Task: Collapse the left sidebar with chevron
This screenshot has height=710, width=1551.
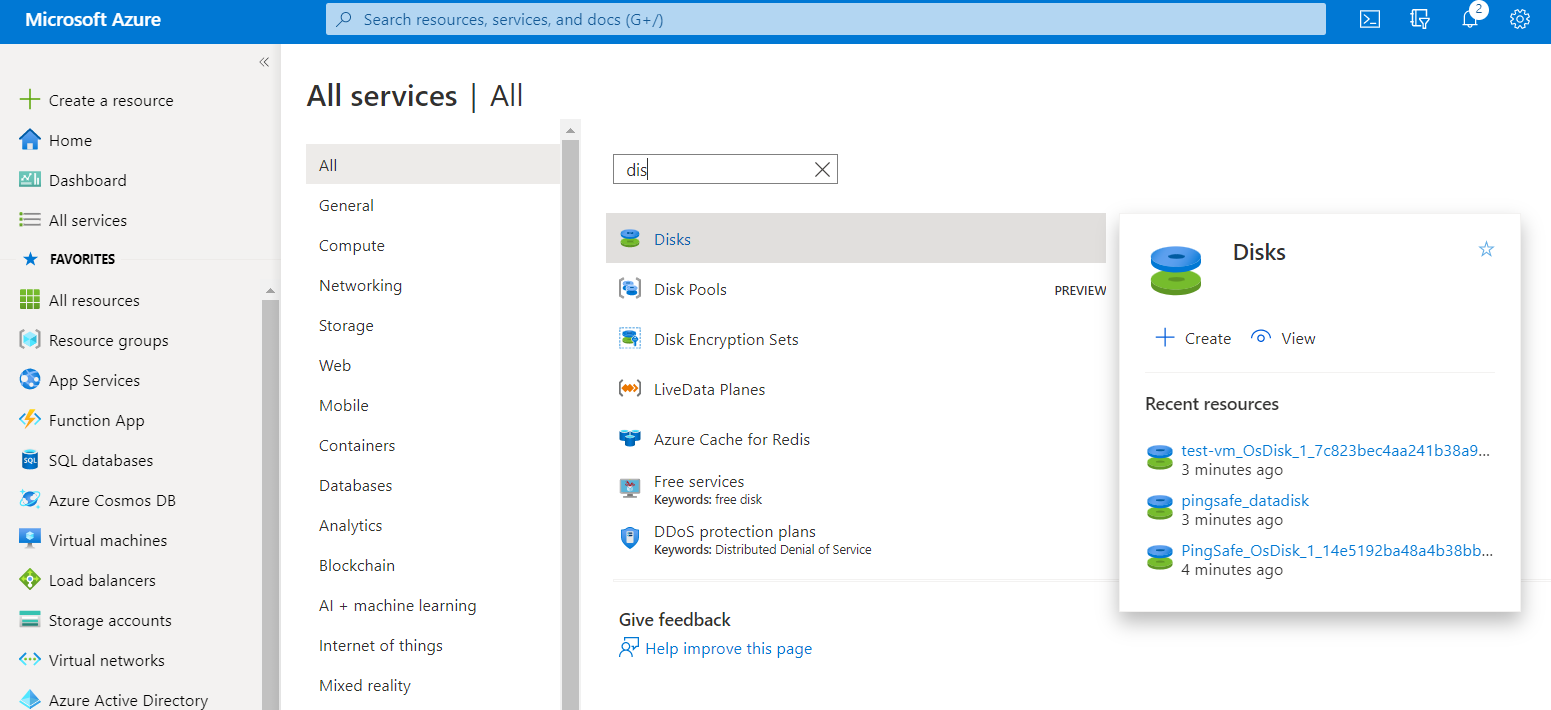Action: pyautogui.click(x=264, y=62)
